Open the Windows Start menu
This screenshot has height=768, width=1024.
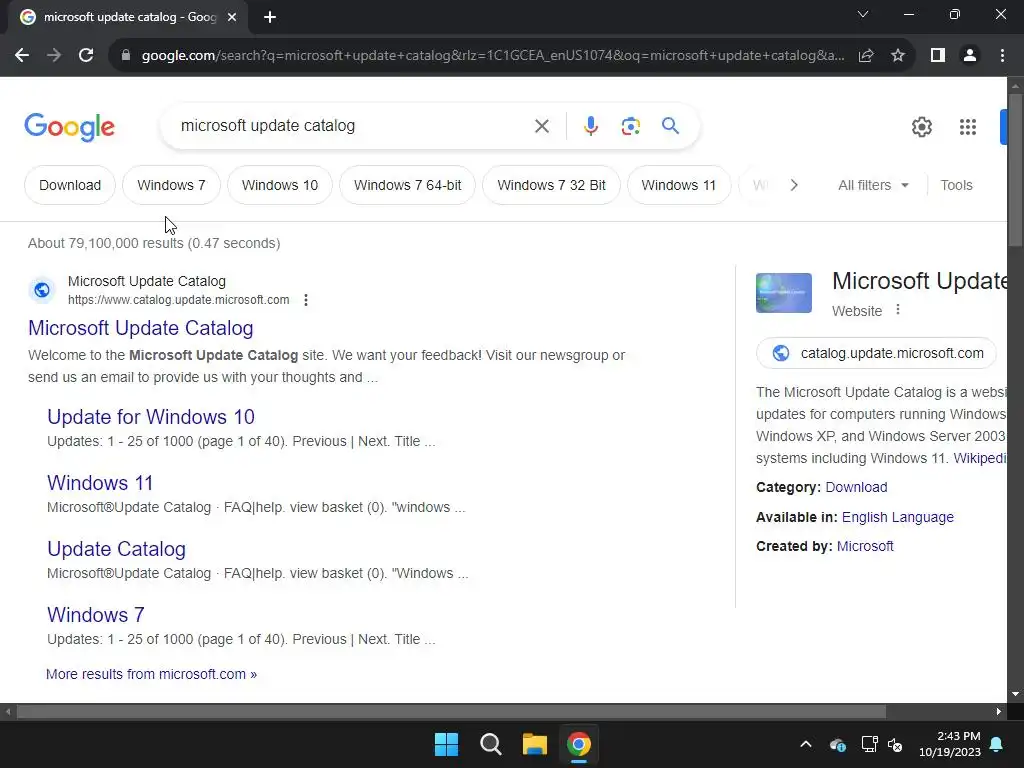[x=447, y=744]
